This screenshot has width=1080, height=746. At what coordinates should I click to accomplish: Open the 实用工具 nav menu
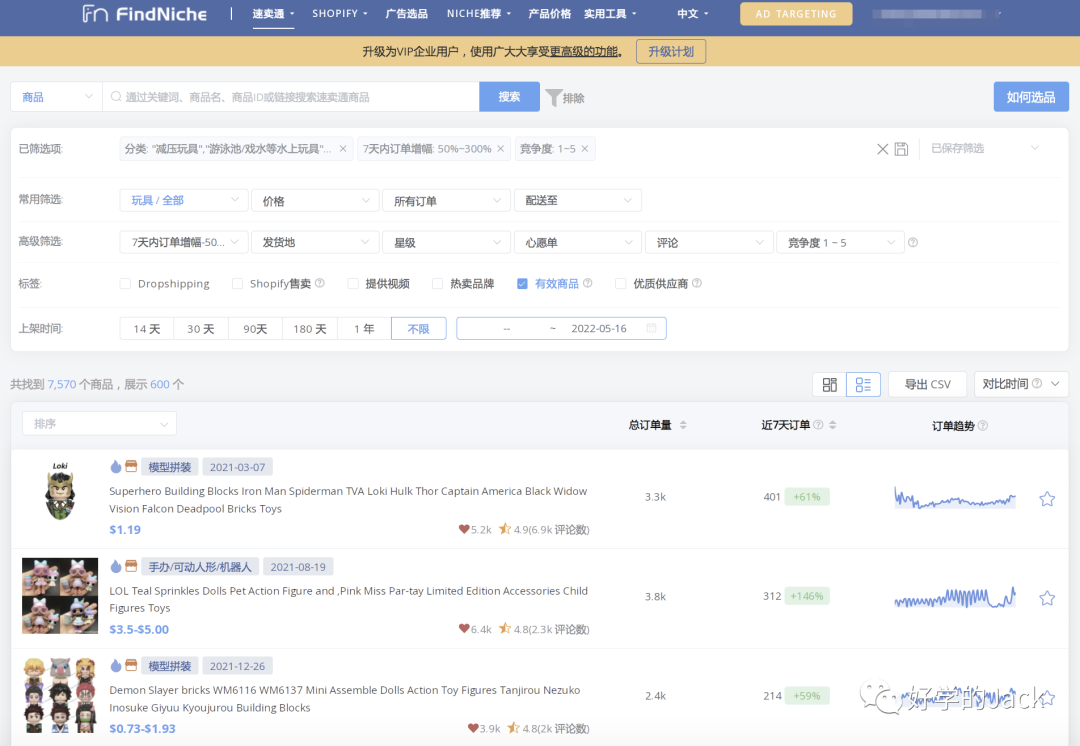[x=610, y=14]
